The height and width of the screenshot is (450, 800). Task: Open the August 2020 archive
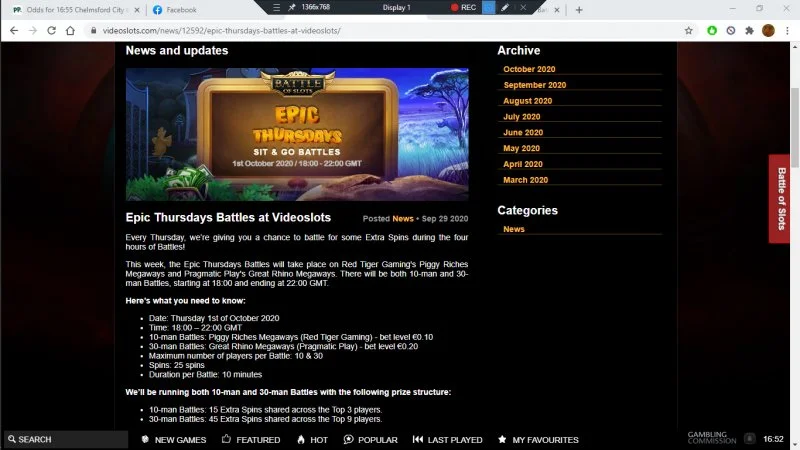click(x=528, y=101)
